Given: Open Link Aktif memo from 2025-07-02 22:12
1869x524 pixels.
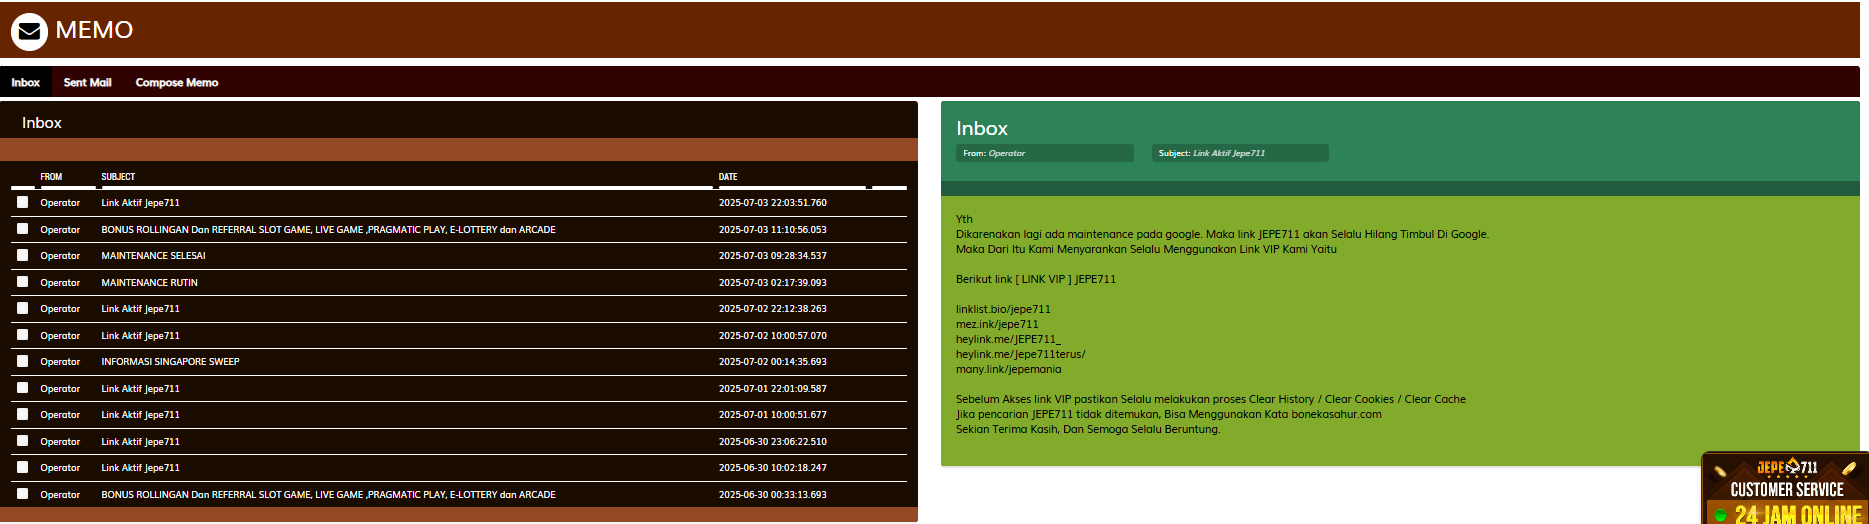Looking at the screenshot, I should click(140, 309).
